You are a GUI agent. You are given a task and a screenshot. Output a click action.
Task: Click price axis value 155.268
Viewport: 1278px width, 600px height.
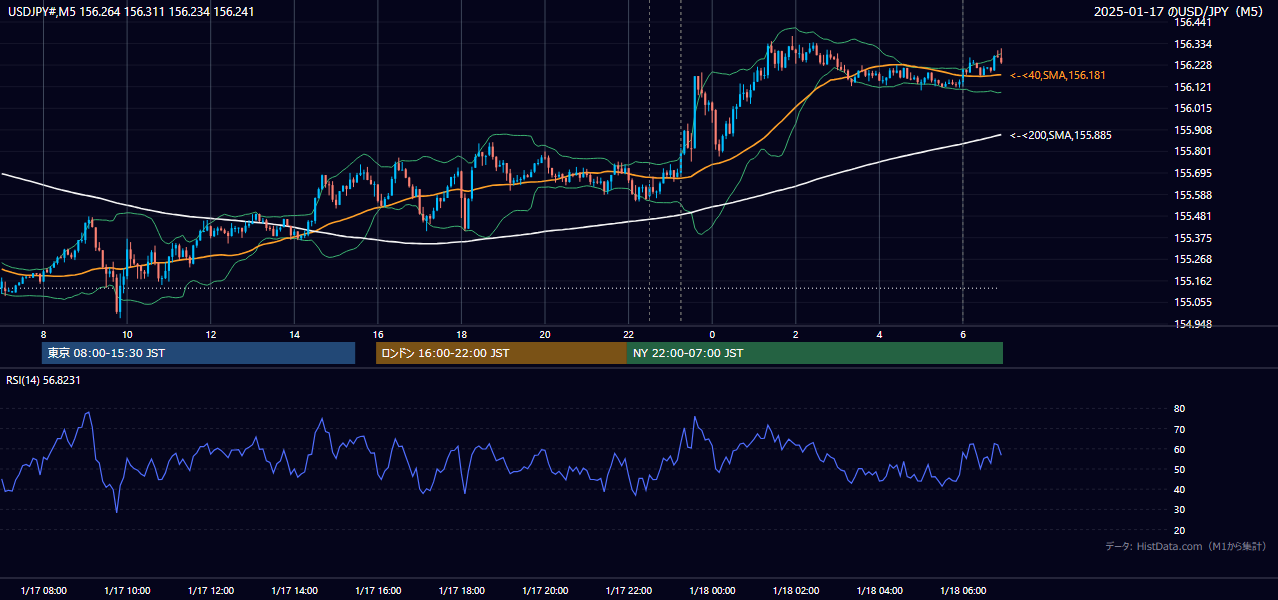[1193, 260]
